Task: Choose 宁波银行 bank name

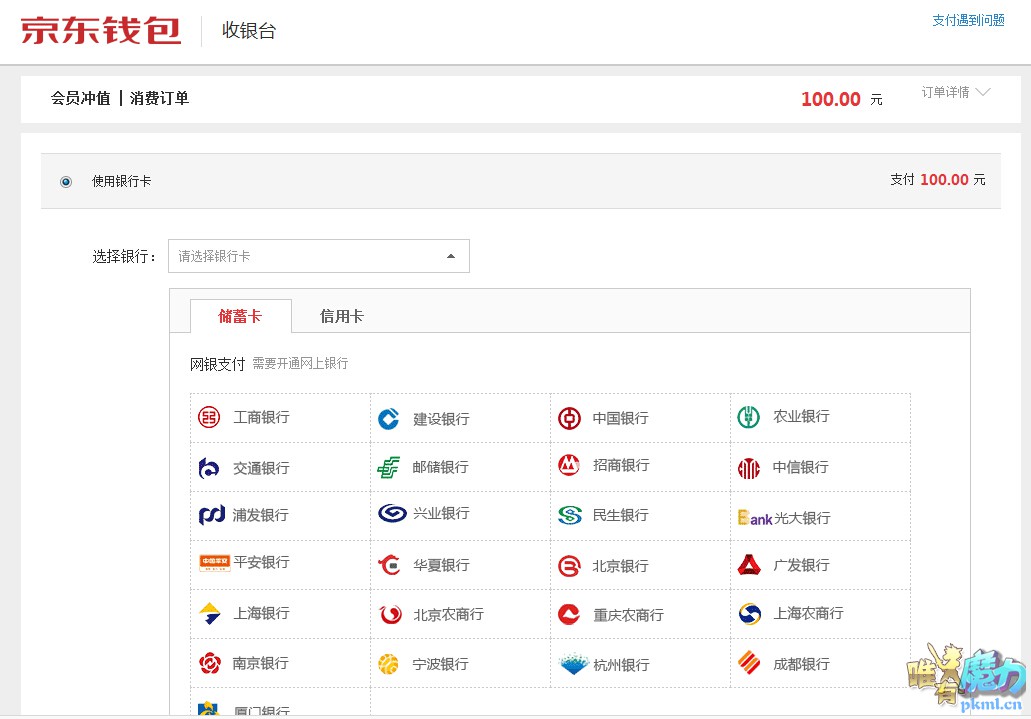Action: (x=441, y=664)
